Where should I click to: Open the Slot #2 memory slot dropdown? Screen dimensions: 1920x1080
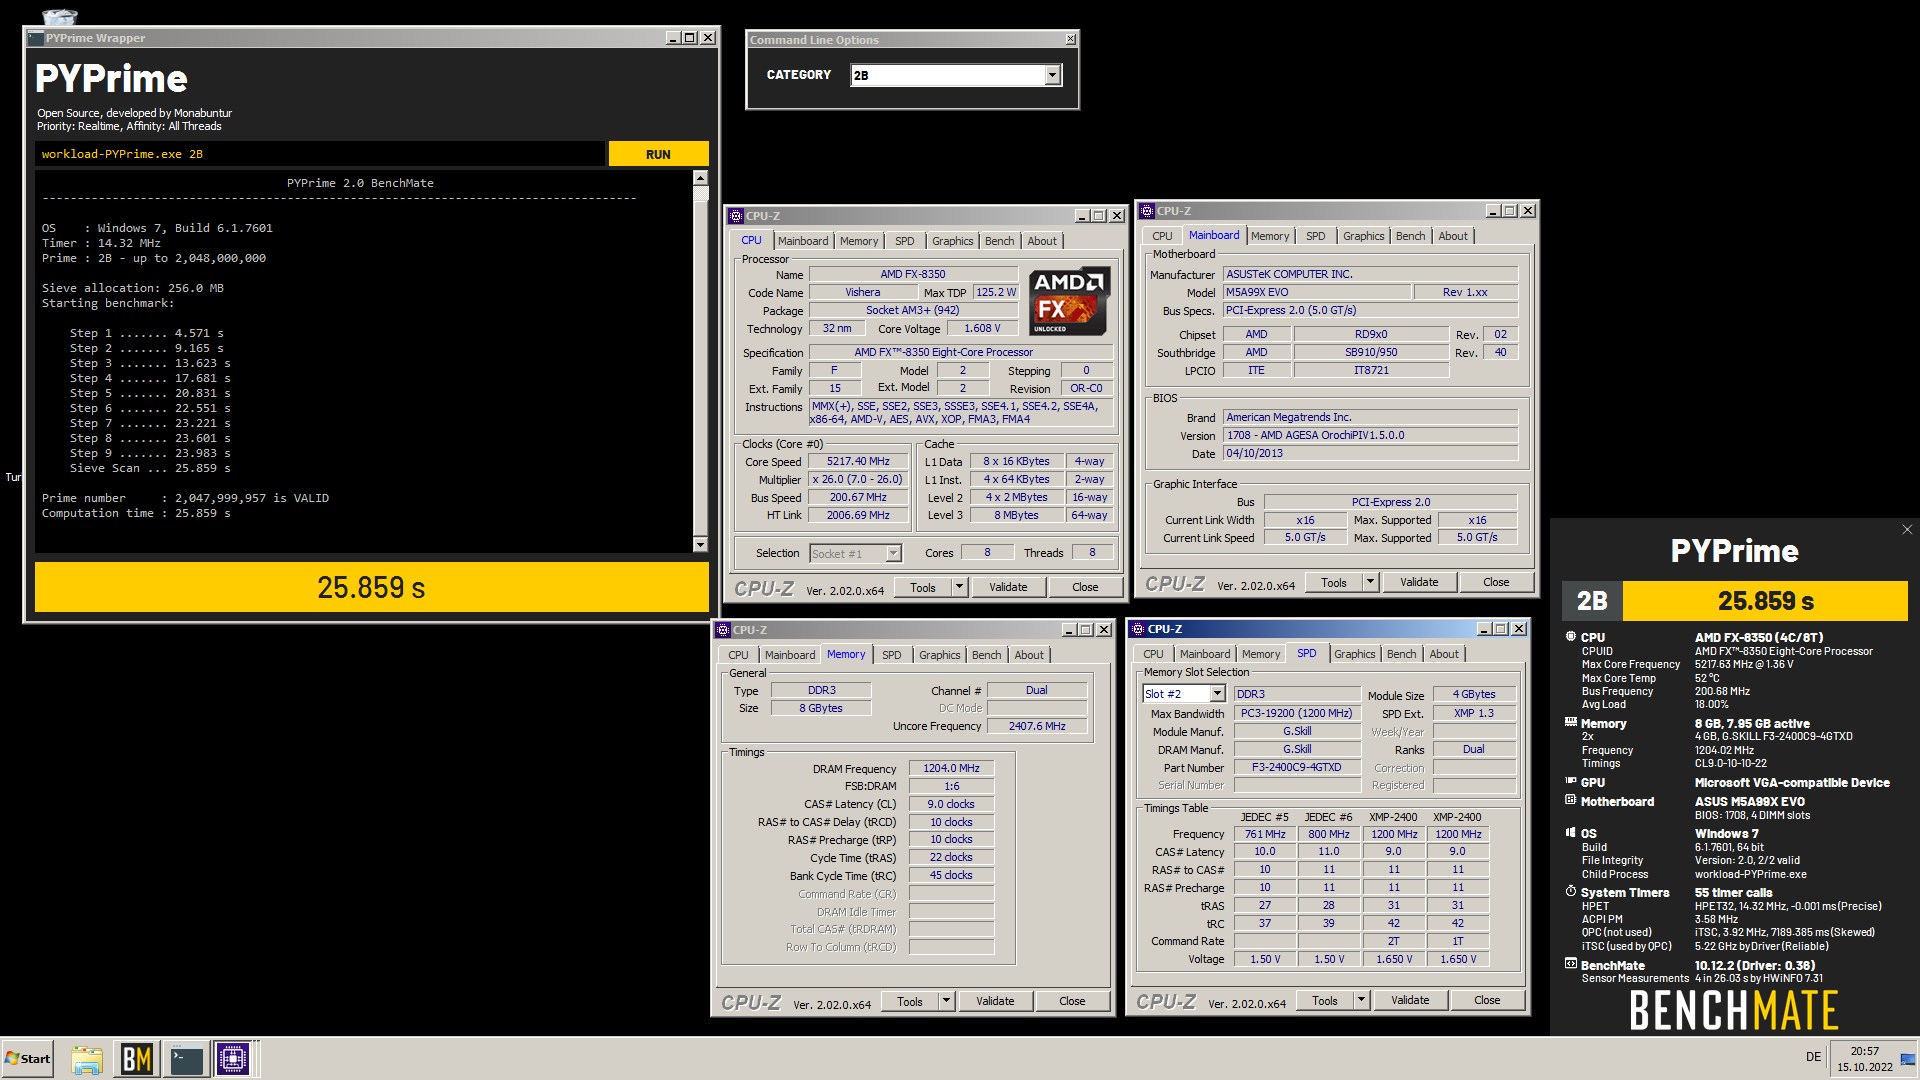point(1217,694)
